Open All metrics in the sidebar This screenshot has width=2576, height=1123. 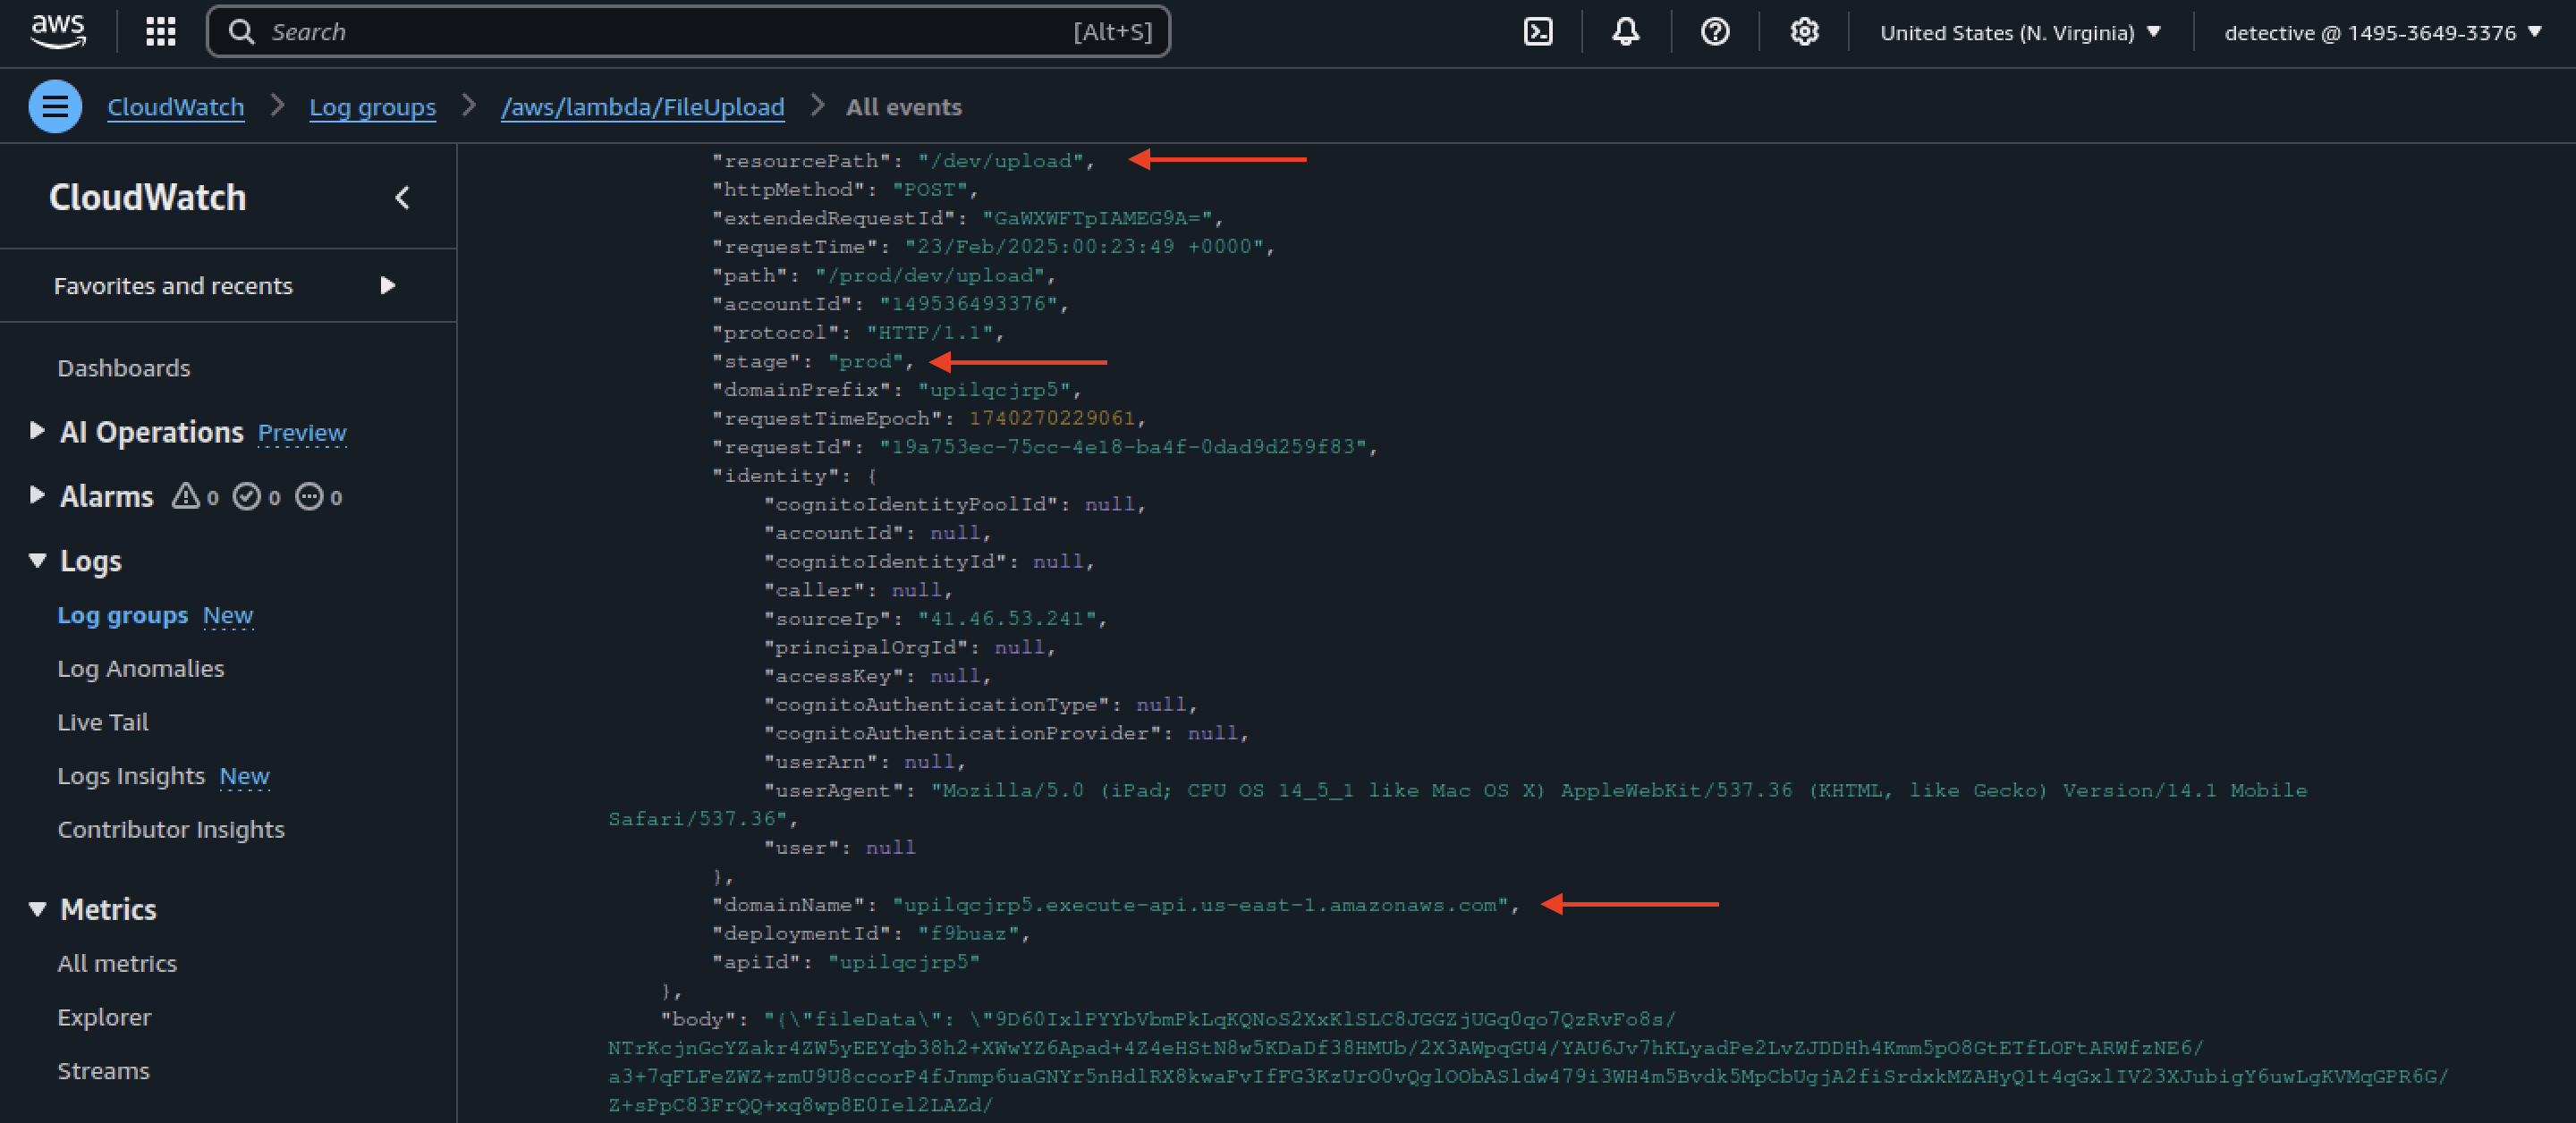[x=117, y=963]
